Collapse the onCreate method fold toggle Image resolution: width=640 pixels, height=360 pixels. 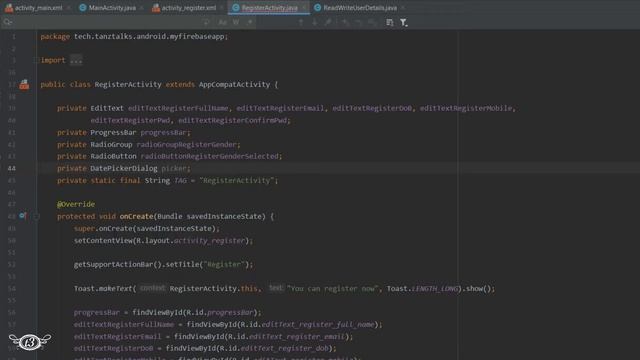pos(36,216)
